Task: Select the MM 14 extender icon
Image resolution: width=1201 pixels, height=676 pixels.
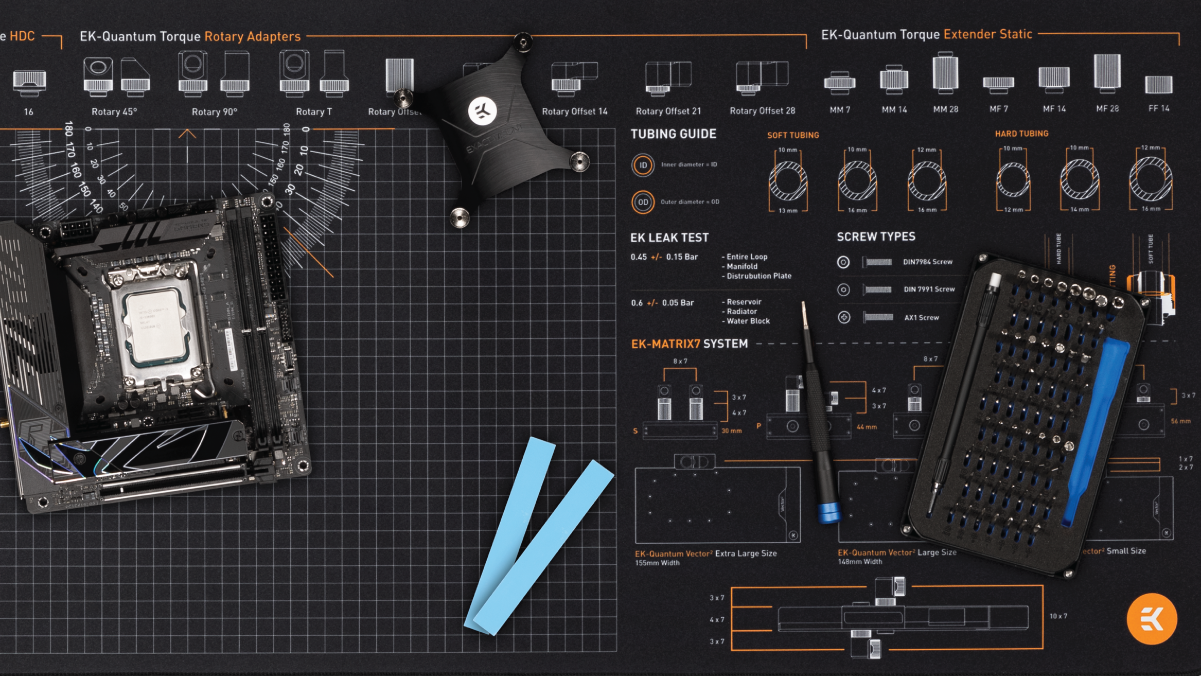Action: [894, 79]
